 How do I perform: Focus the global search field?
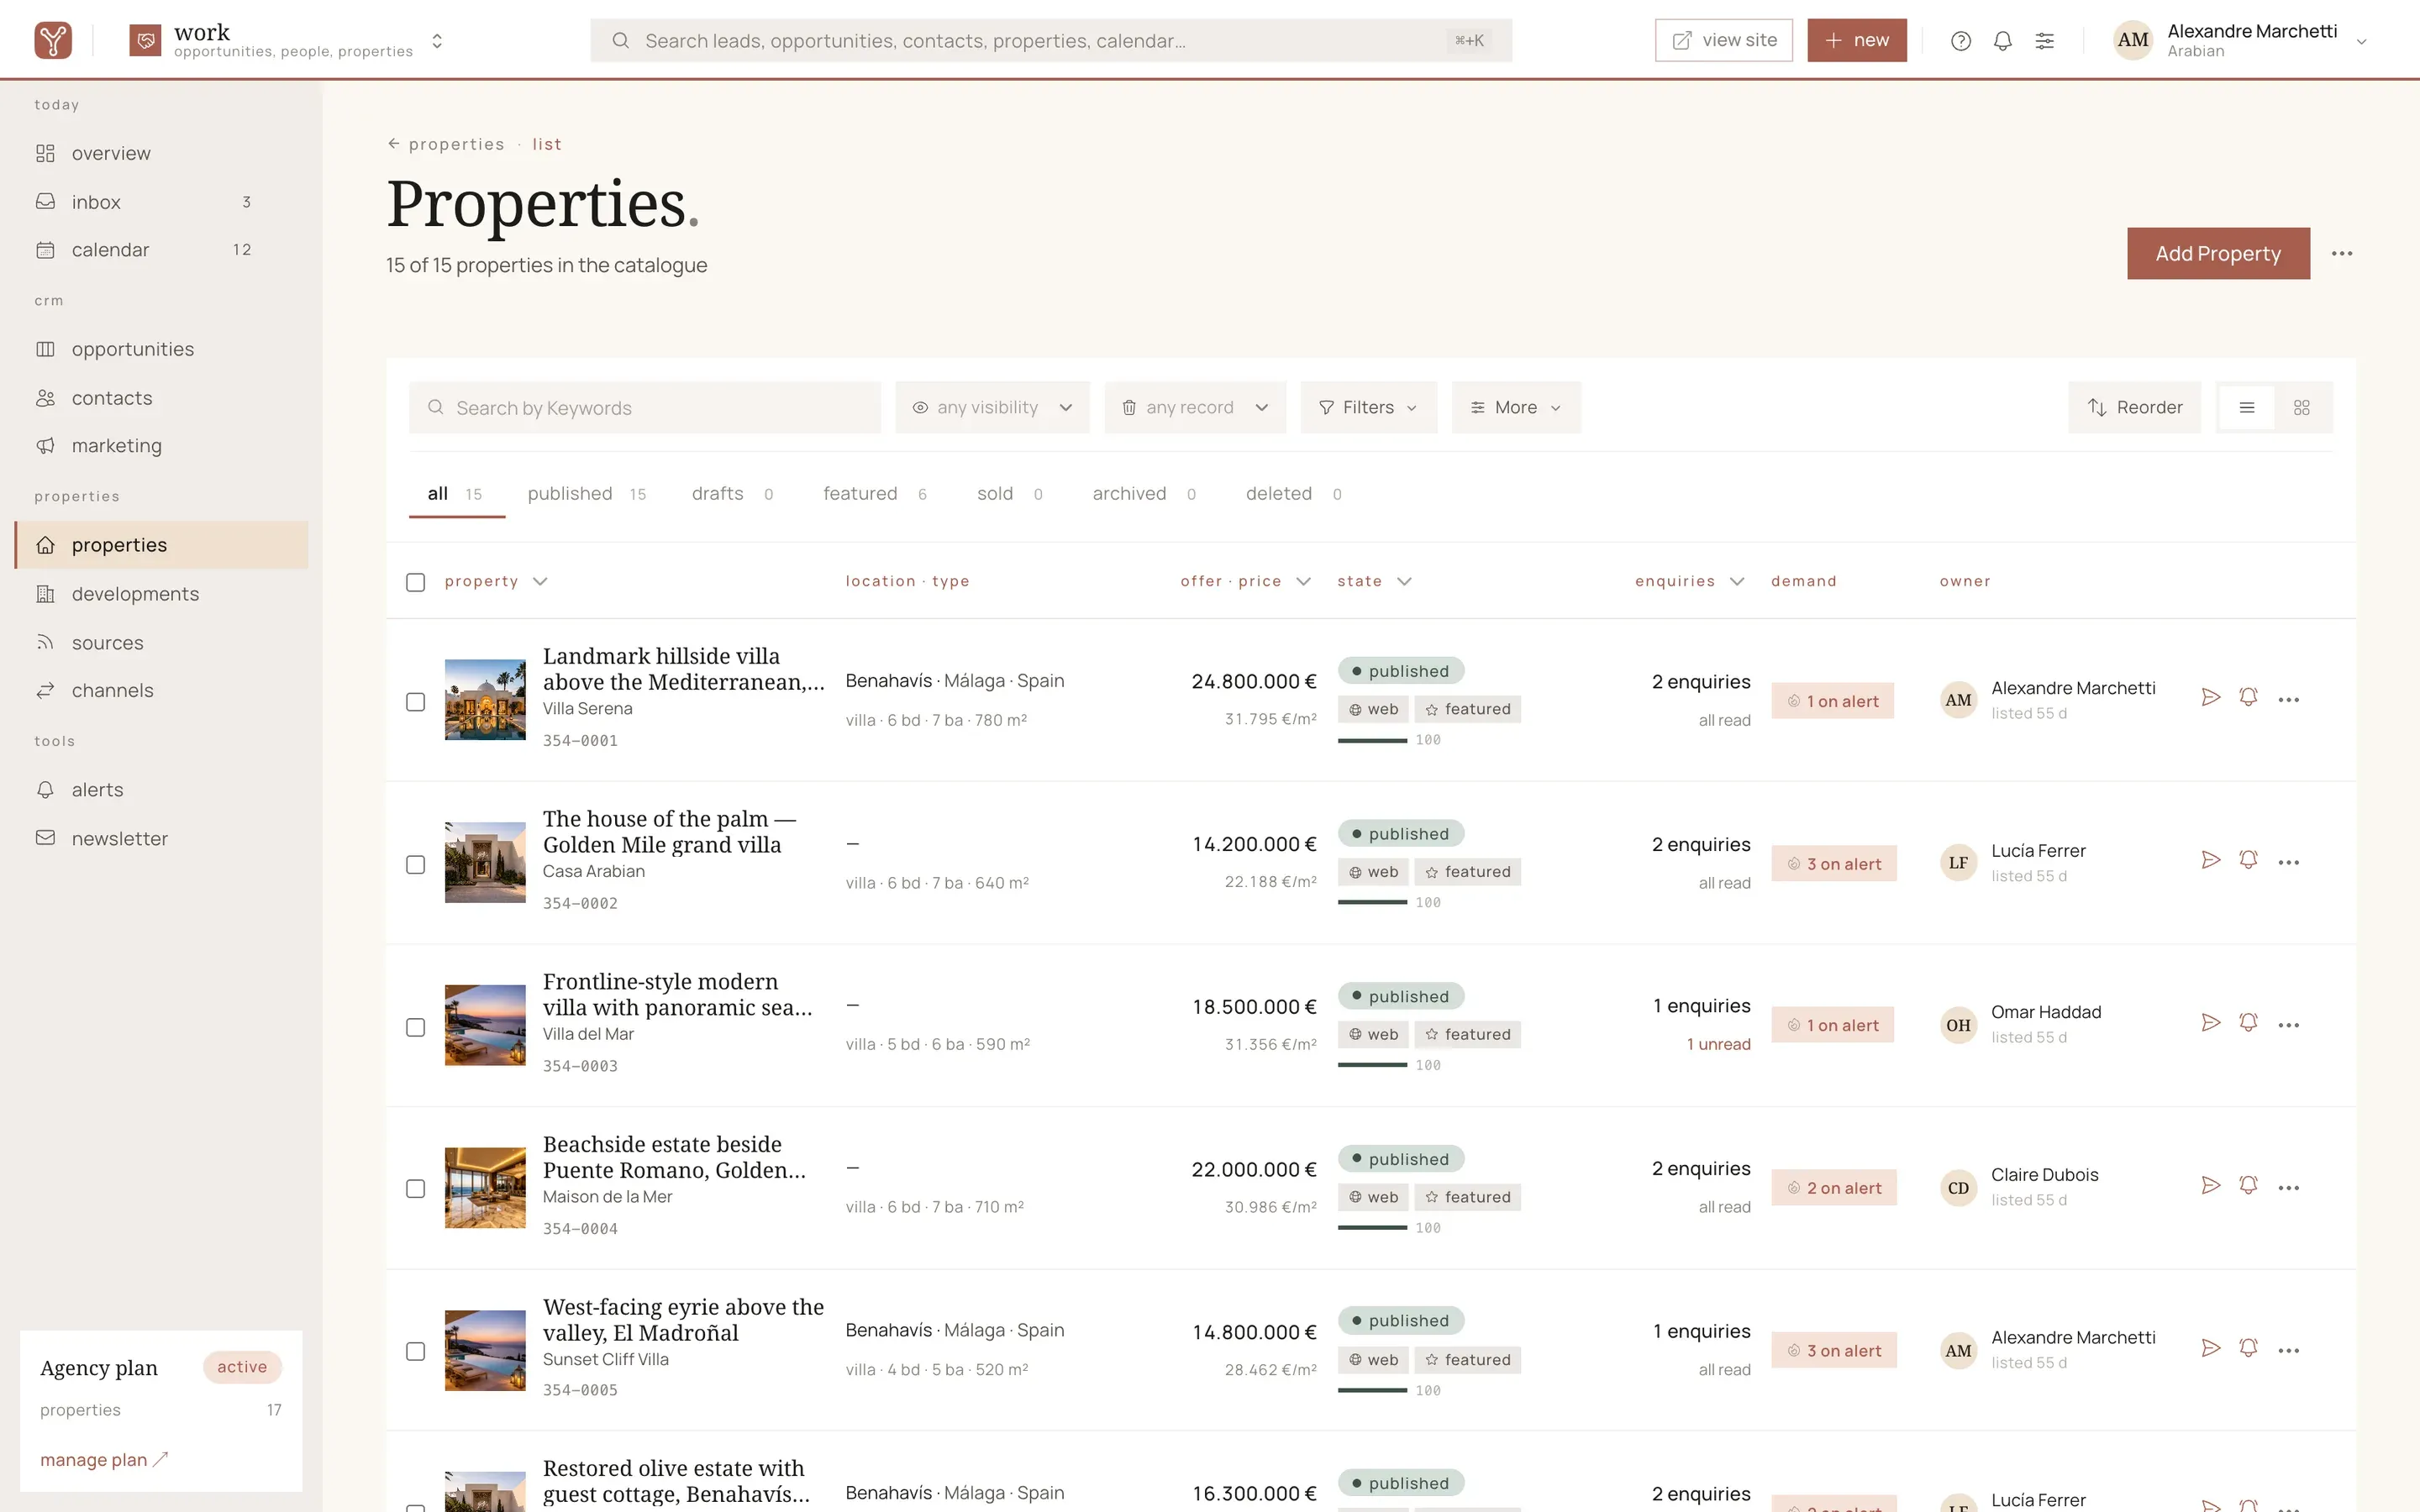point(1051,40)
